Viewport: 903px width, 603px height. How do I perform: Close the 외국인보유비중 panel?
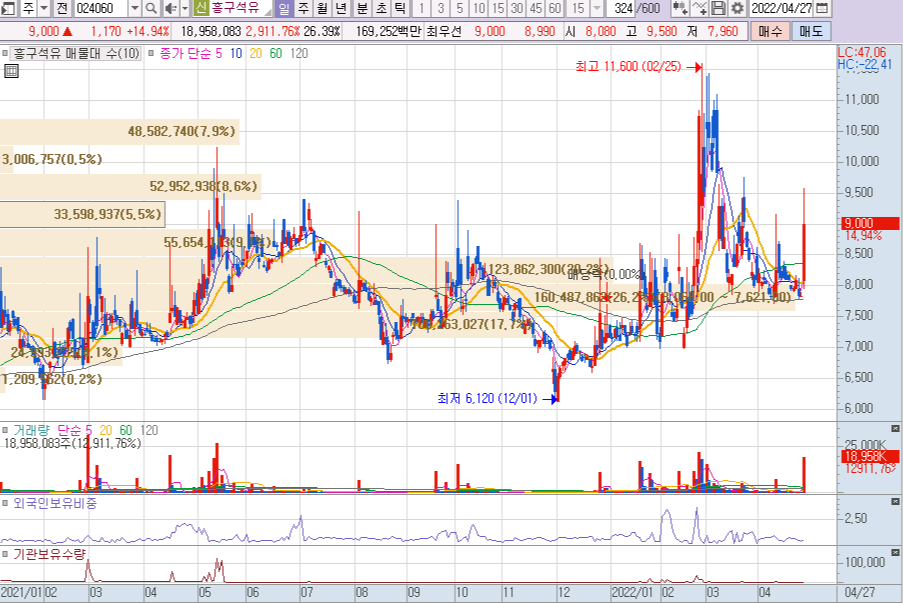point(895,502)
